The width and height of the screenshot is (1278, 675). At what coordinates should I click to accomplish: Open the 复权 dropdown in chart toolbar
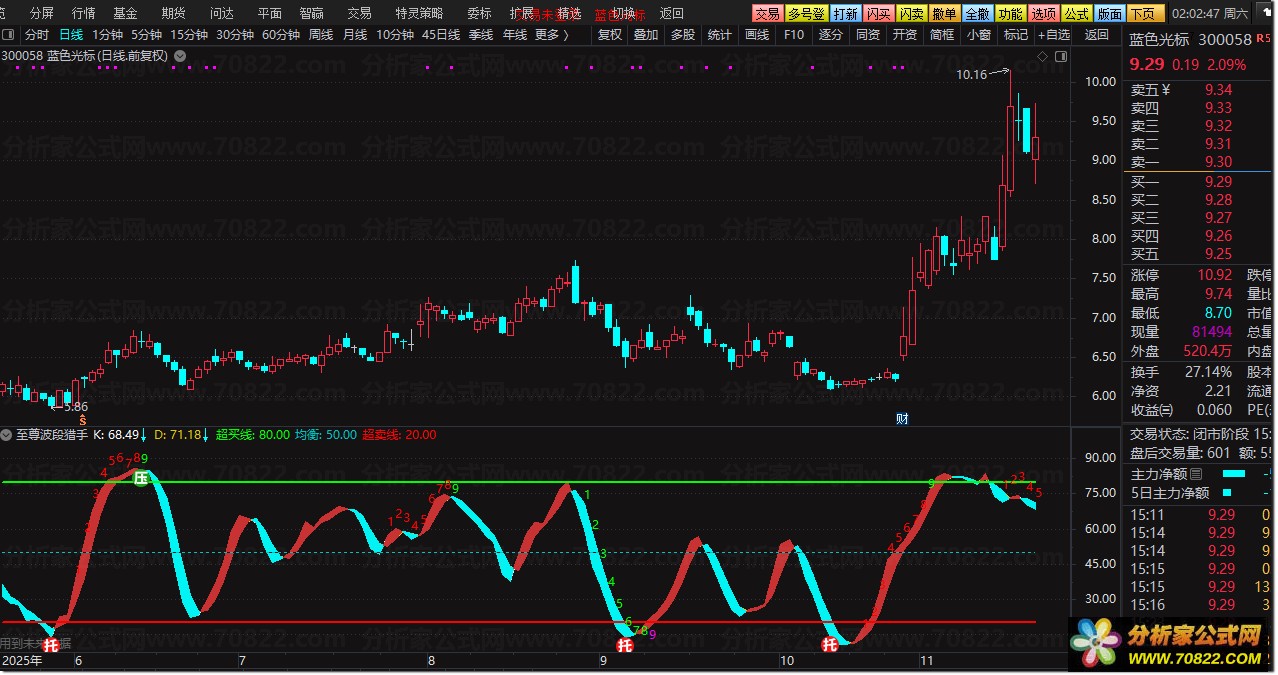(609, 35)
